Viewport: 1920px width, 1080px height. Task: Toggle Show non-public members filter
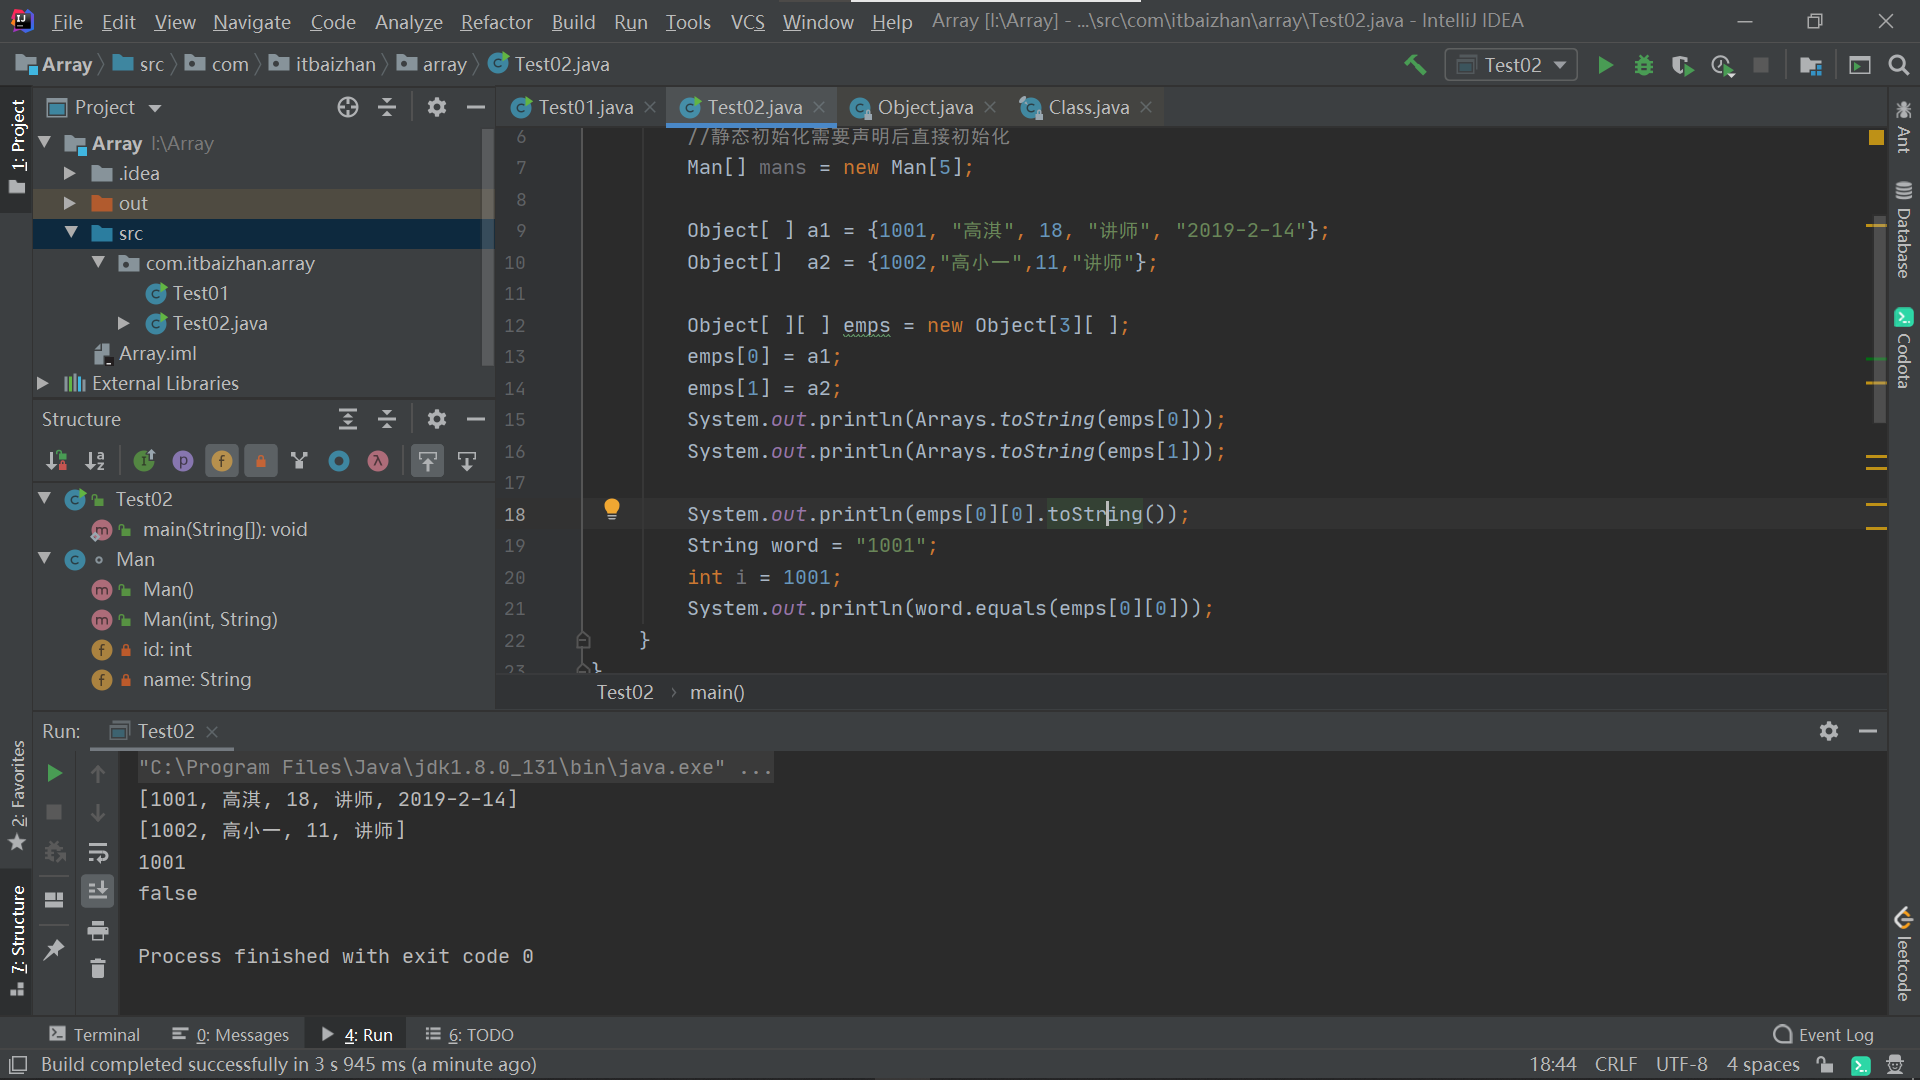pos(261,461)
